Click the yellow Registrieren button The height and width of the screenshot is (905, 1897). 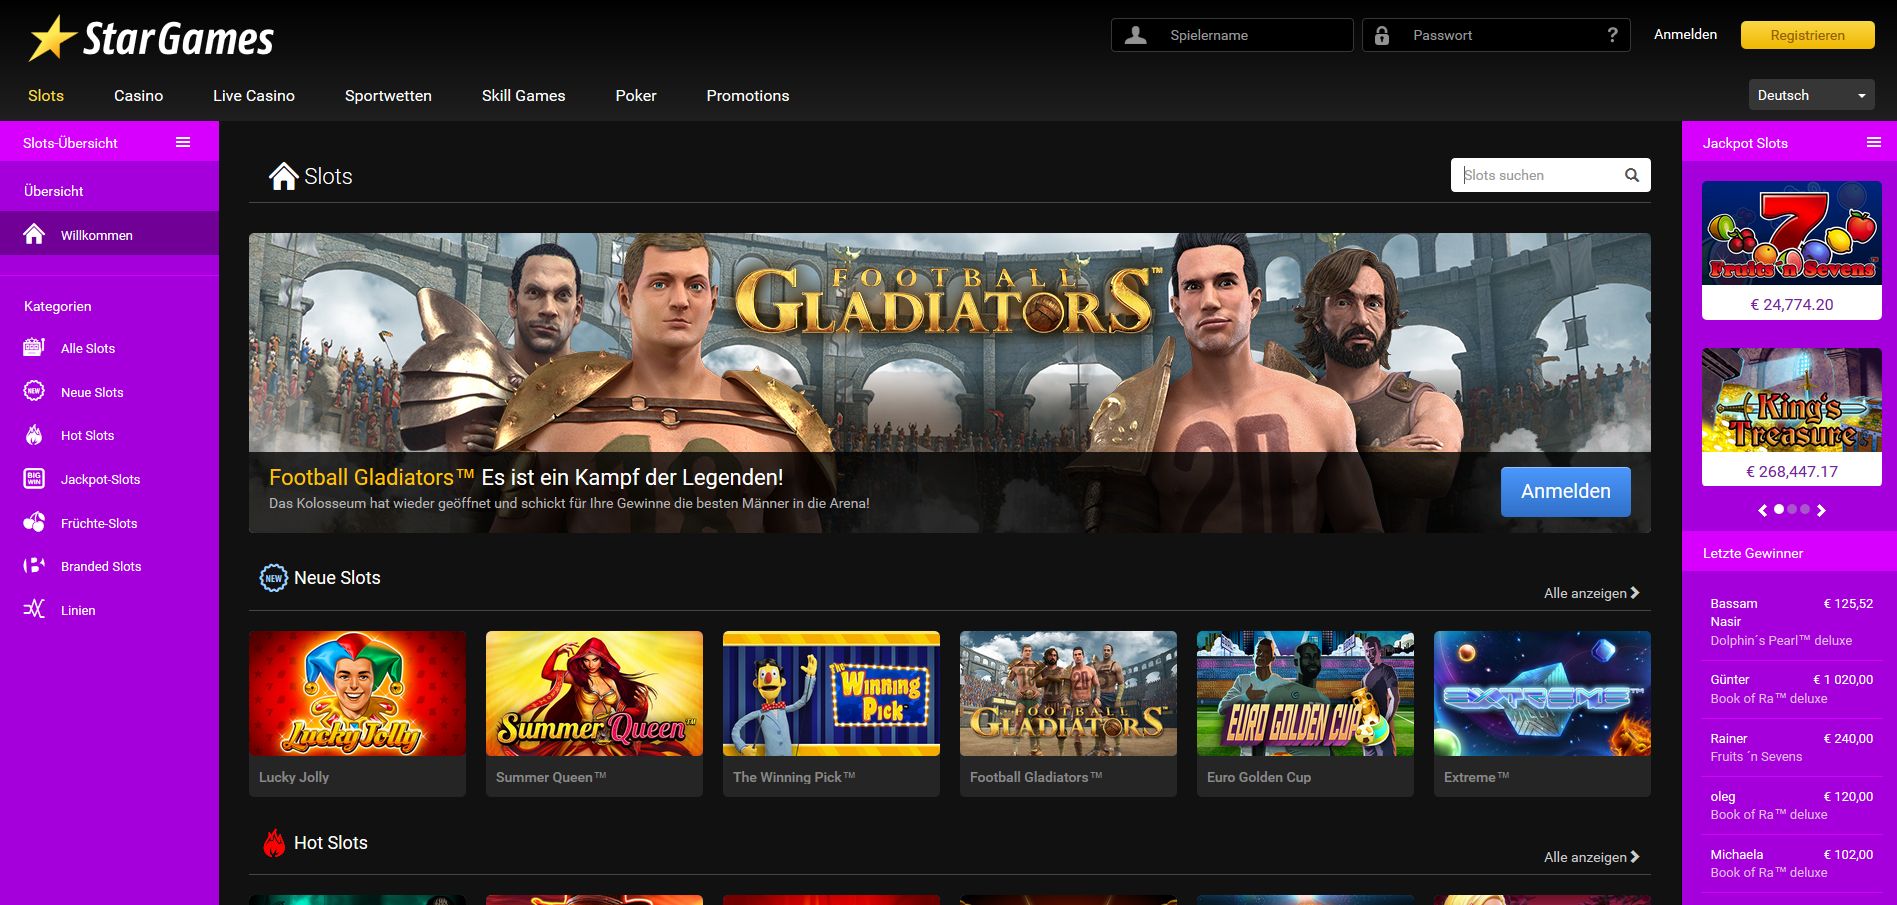click(x=1808, y=35)
